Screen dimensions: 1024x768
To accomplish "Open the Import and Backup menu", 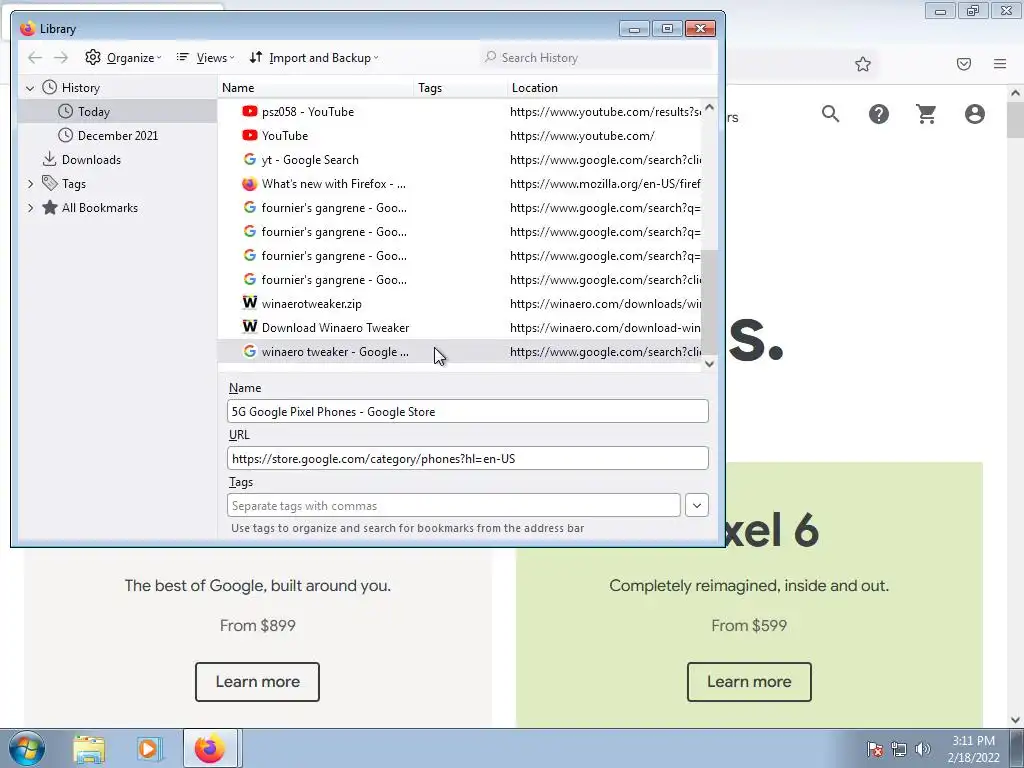I will [x=313, y=57].
